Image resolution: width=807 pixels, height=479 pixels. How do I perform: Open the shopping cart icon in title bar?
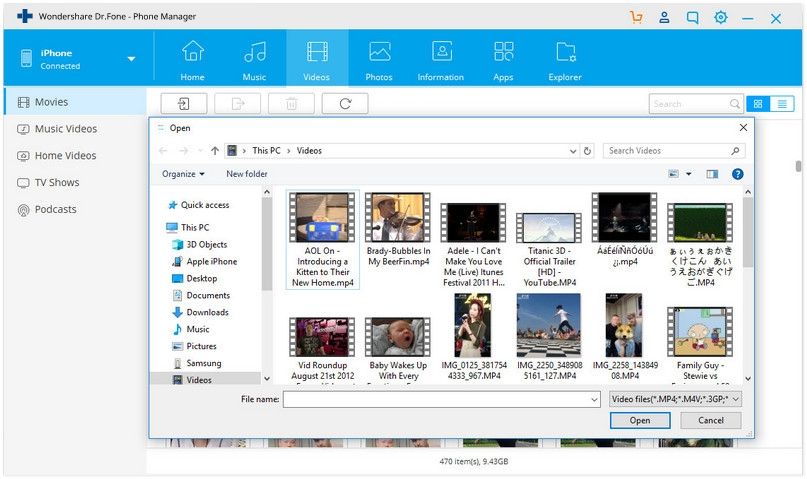tap(636, 17)
